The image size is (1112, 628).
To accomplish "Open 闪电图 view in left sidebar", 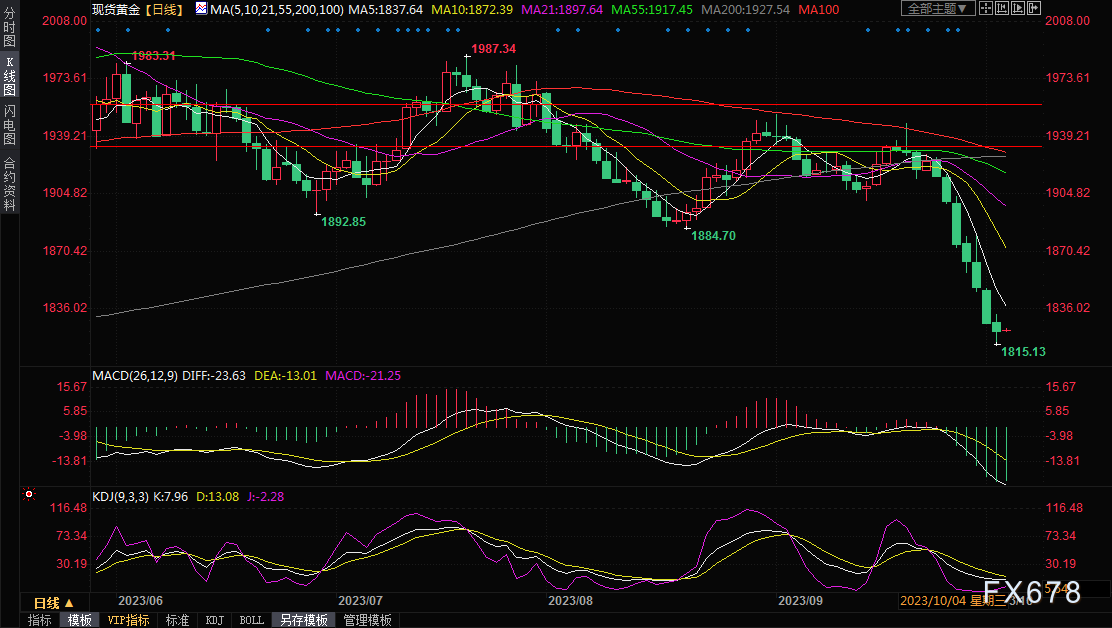I will [x=9, y=125].
